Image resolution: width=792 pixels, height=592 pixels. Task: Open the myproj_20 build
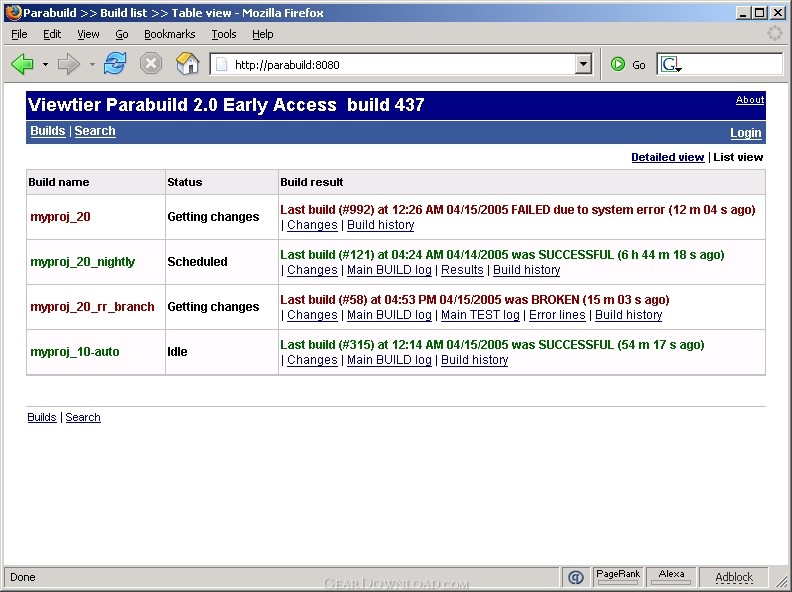coord(61,217)
